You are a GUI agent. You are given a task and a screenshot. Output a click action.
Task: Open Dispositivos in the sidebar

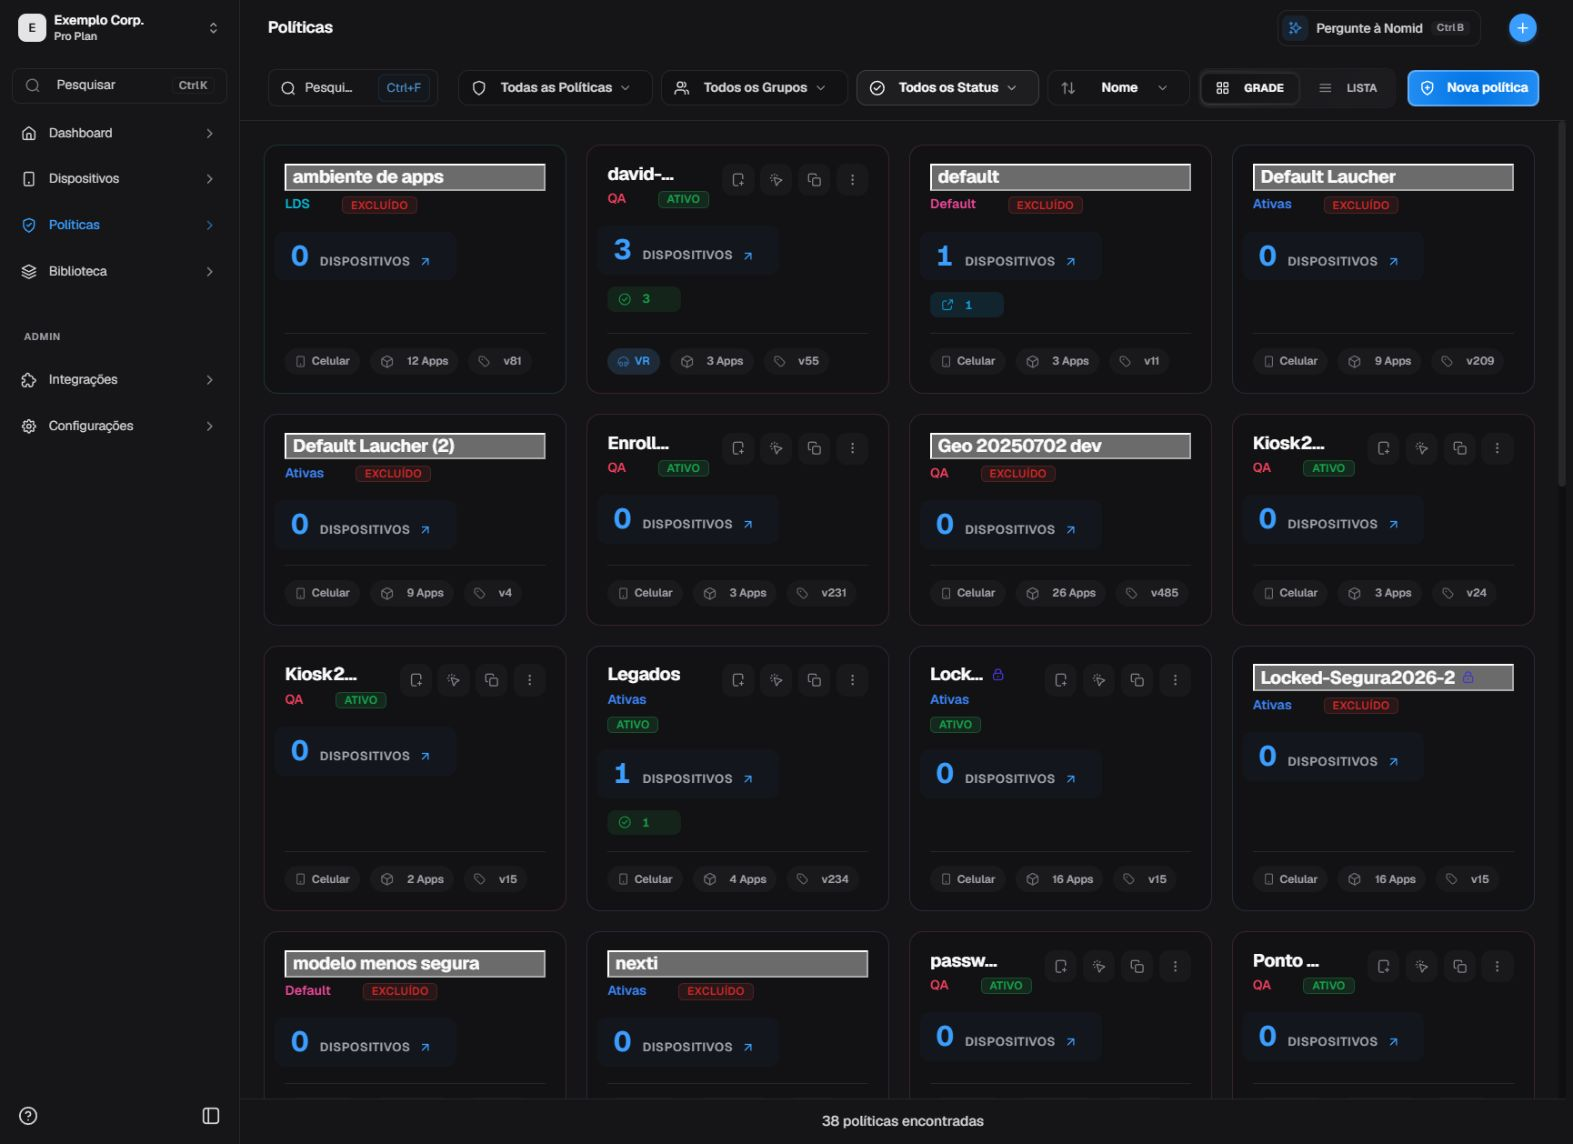119,179
